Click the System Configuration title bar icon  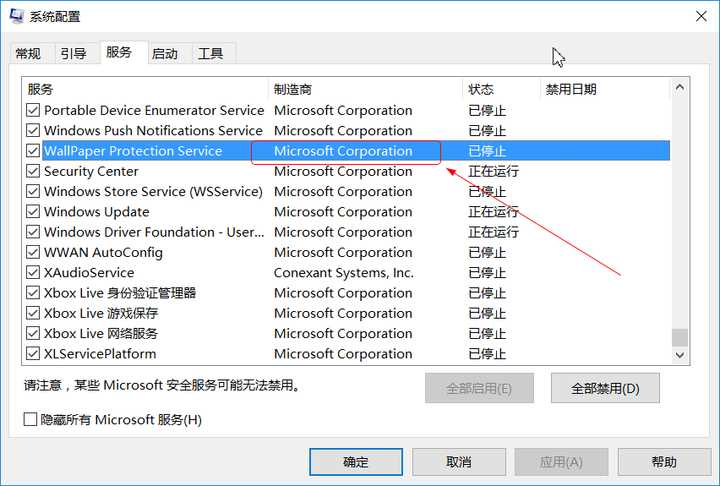coord(17,16)
